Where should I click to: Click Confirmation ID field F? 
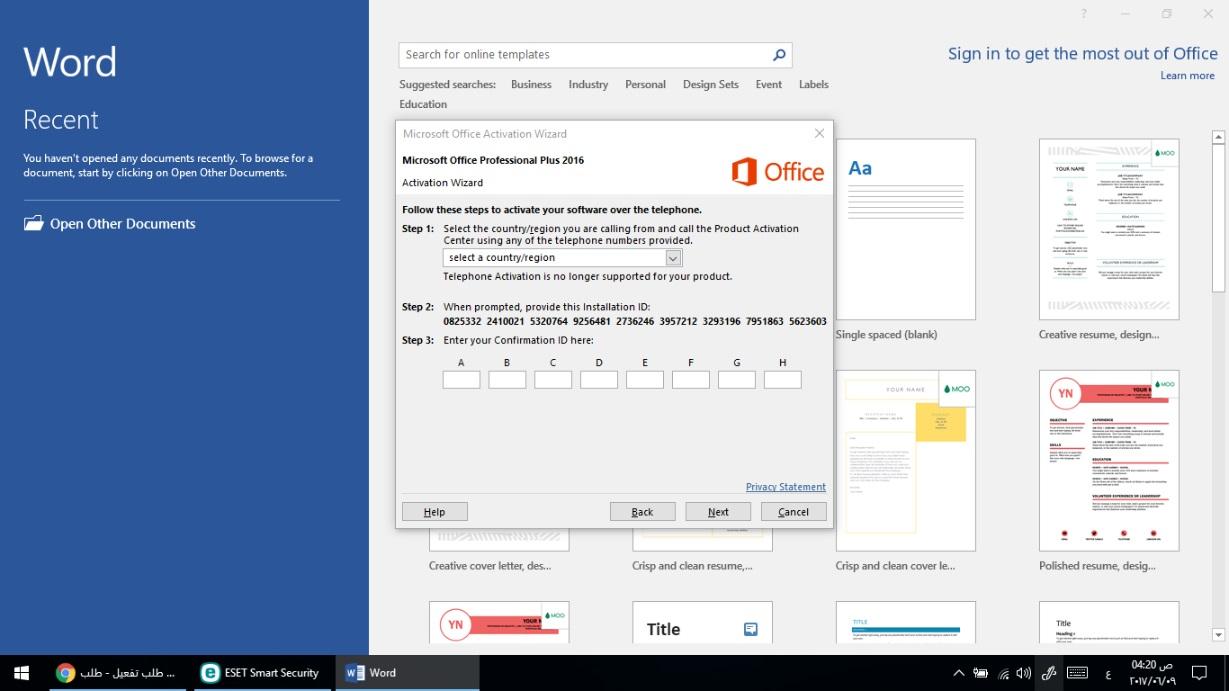pyautogui.click(x=691, y=380)
